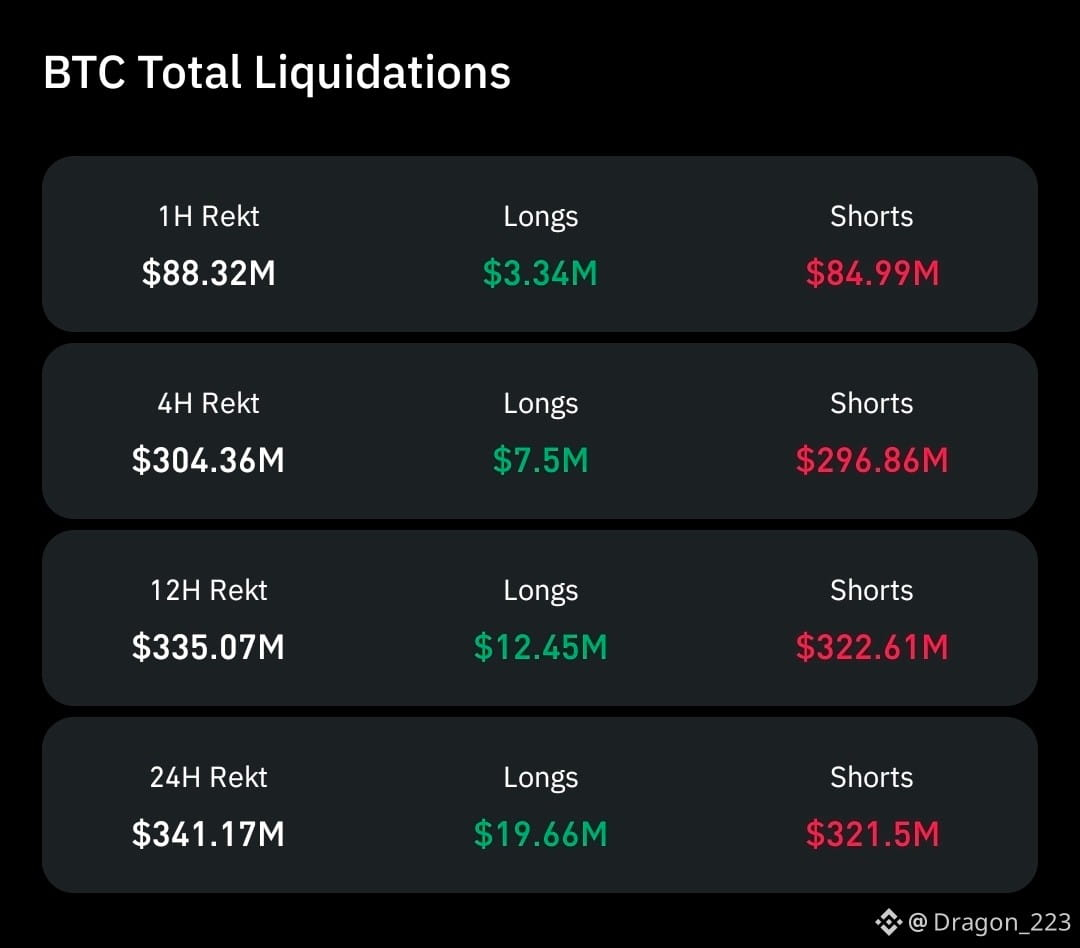
Task: Select the 4H Rekt total $304.36M
Action: [x=209, y=460]
